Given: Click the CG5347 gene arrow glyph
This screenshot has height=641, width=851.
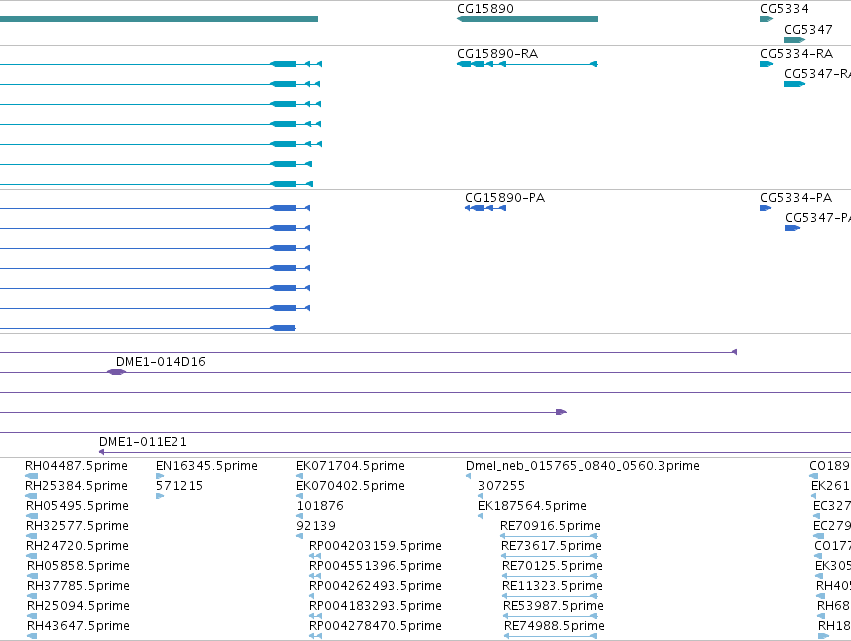Looking at the screenshot, I should [794, 40].
